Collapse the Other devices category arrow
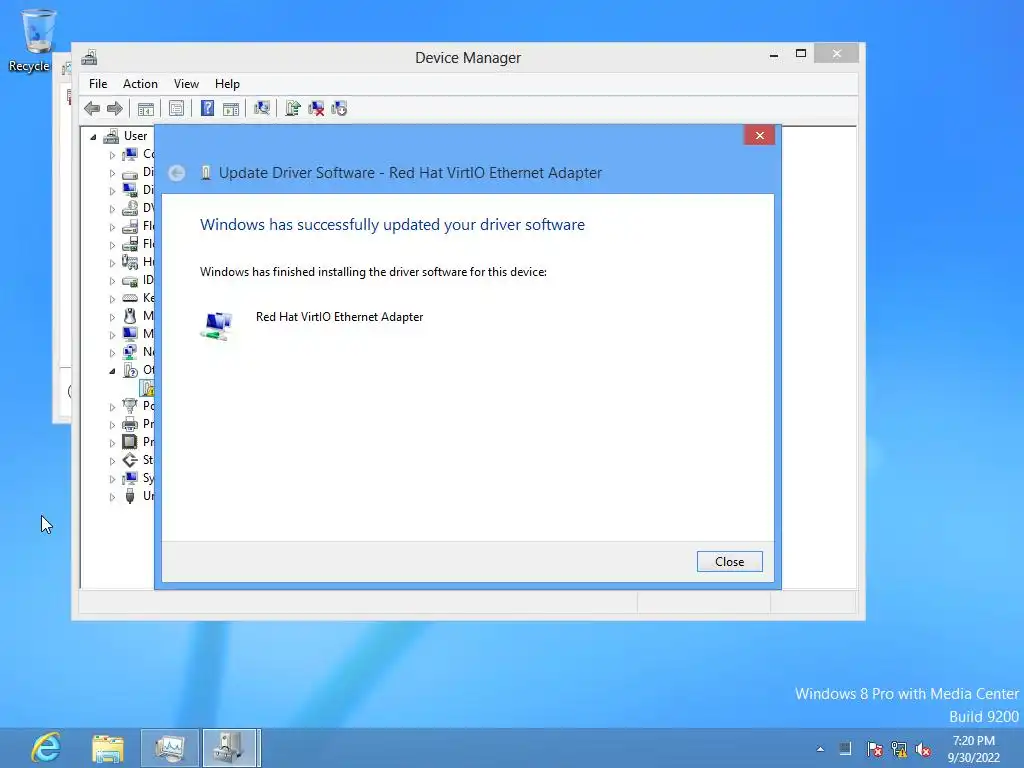The width and height of the screenshot is (1024, 768). click(112, 371)
